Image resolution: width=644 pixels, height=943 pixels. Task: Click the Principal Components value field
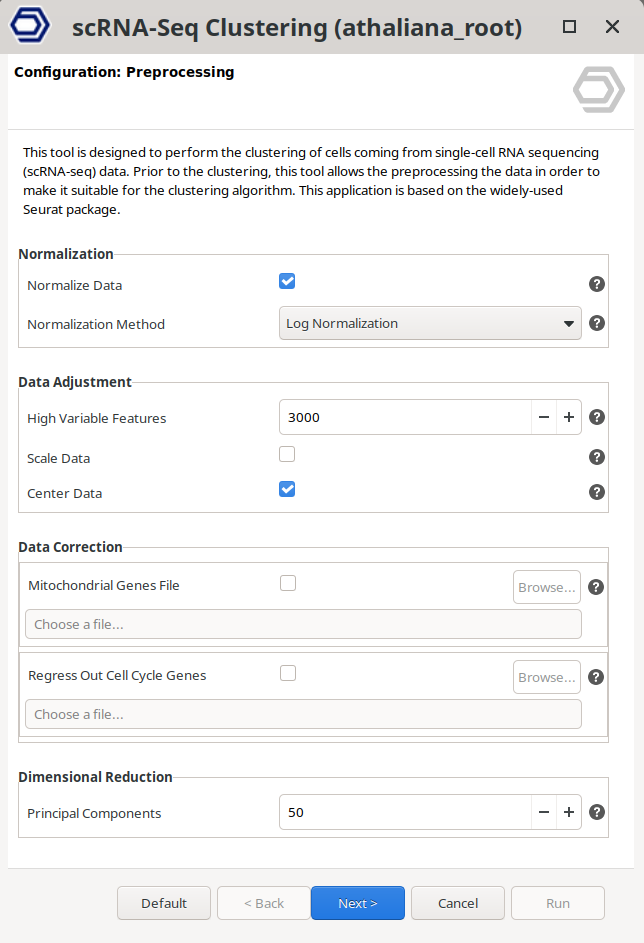click(405, 812)
